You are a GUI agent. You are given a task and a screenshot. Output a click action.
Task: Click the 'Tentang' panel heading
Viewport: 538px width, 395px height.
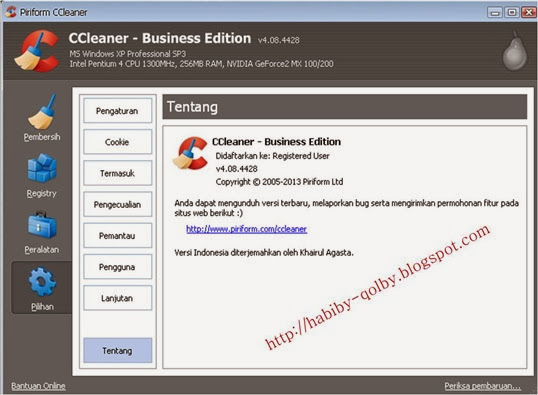192,107
